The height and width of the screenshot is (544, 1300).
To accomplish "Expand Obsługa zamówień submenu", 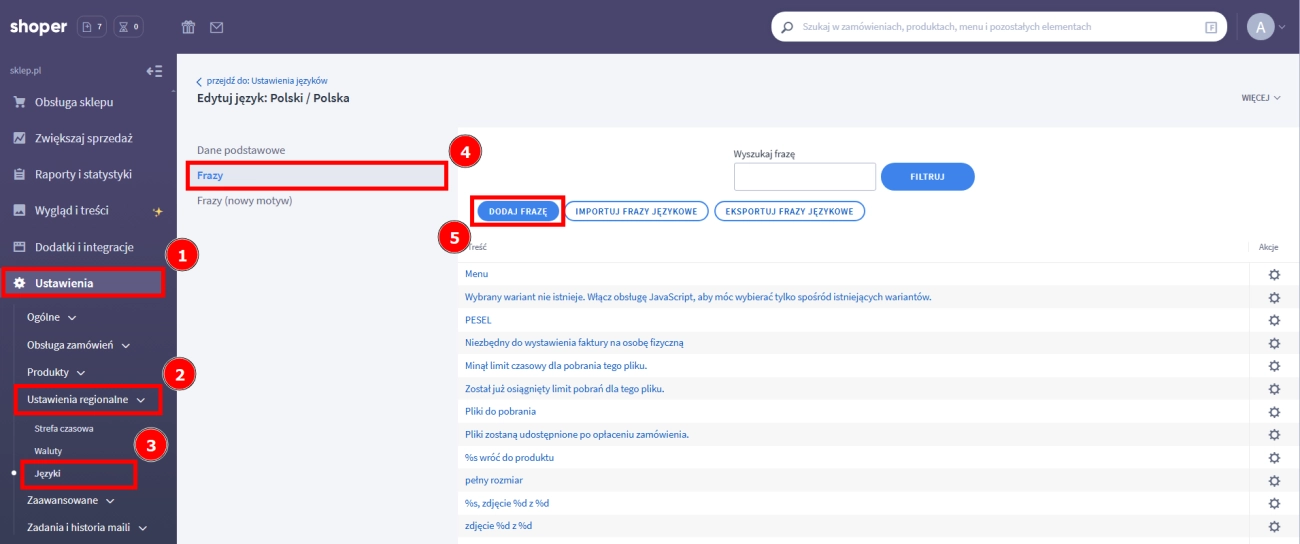I will [78, 345].
